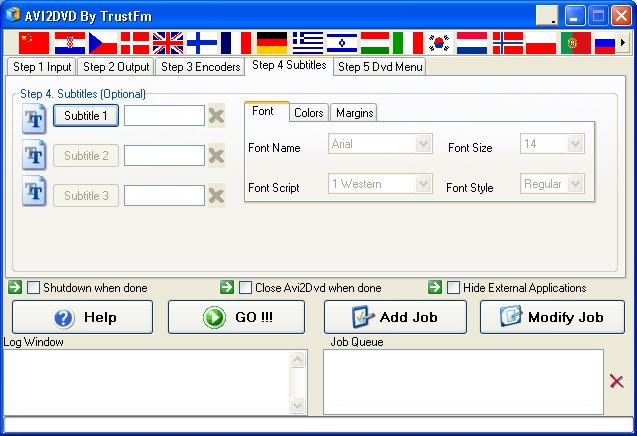Choose the Czech flag language
The height and width of the screenshot is (436, 637).
103,43
